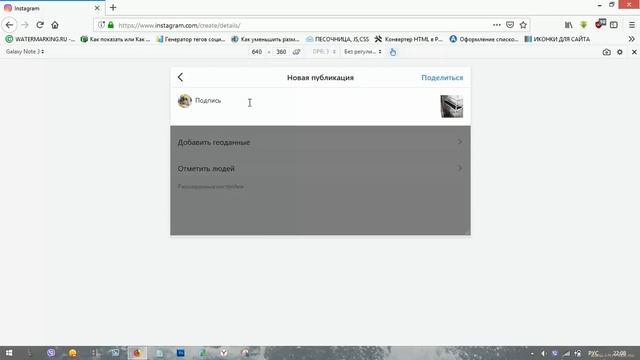Open 'Конвертер HTML в Р' bookmark
This screenshot has width=640, height=360.
point(409,39)
